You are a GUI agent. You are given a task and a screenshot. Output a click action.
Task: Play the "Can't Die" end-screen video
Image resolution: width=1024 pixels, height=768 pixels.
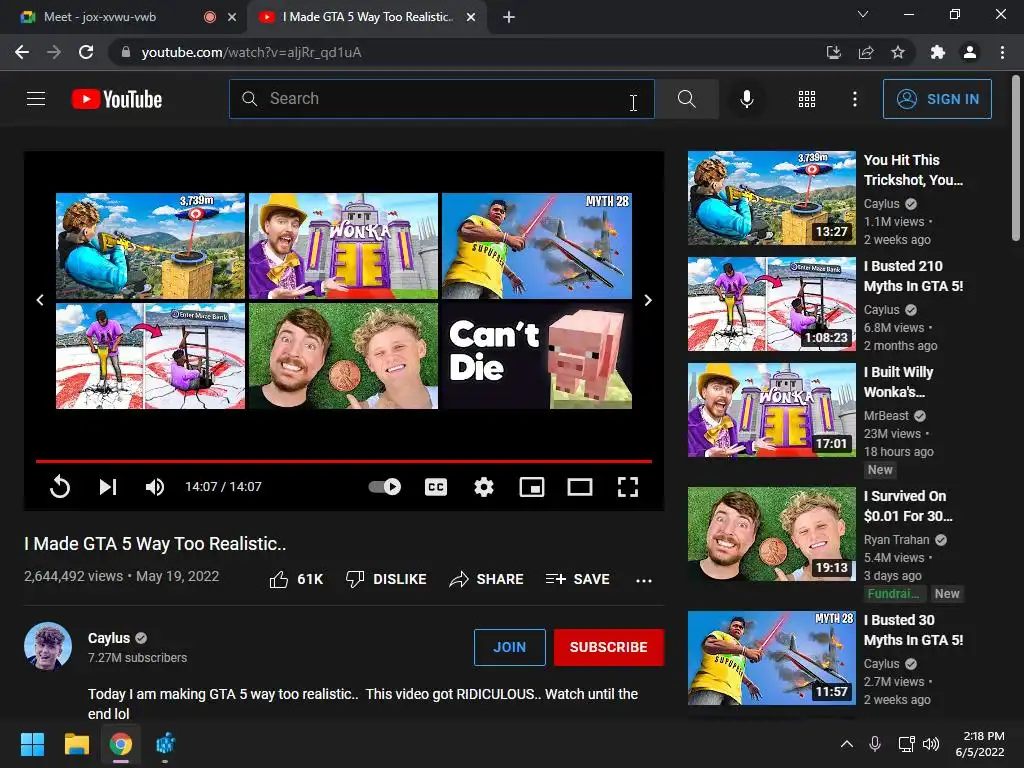[537, 355]
